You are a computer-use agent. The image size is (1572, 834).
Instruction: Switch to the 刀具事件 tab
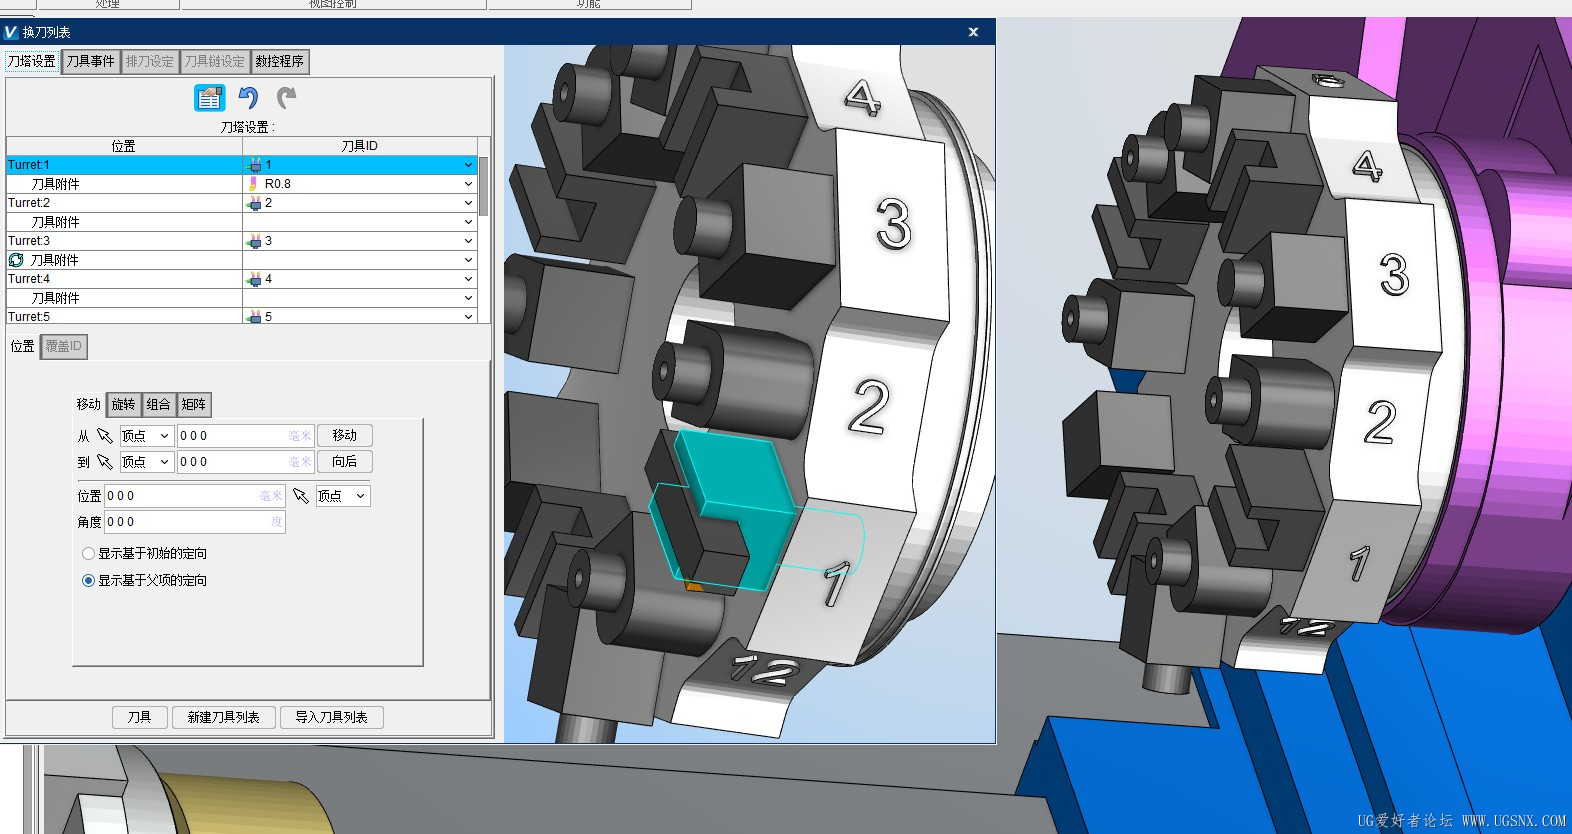[91, 62]
